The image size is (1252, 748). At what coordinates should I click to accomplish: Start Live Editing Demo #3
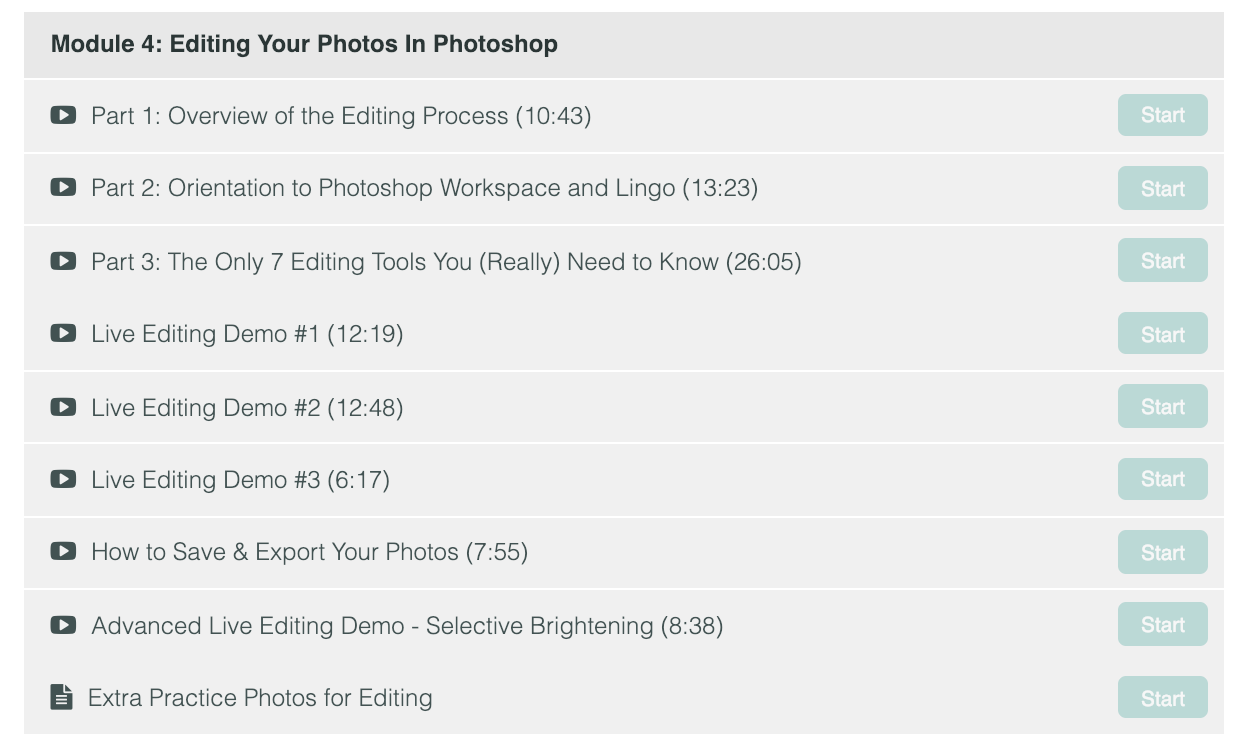pos(1162,479)
